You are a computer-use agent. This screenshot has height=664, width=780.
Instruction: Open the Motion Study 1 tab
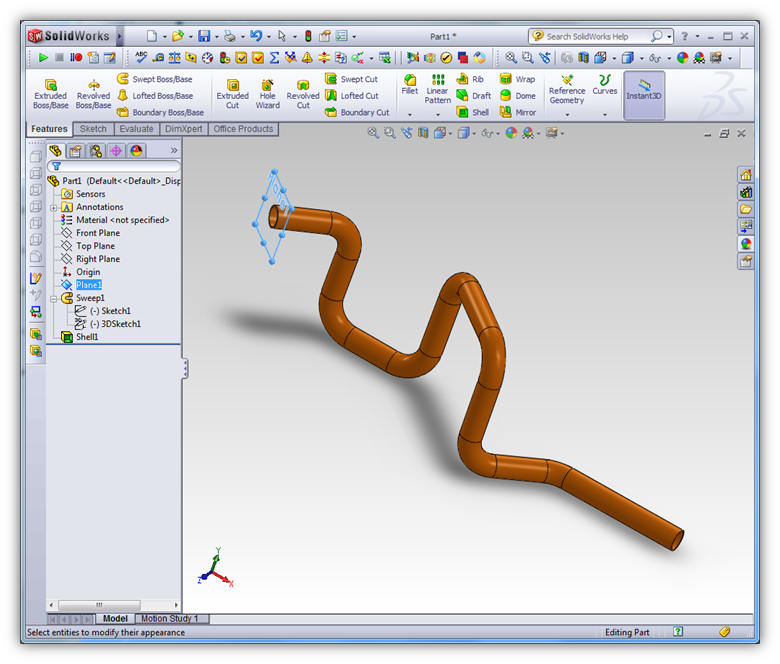[x=169, y=619]
